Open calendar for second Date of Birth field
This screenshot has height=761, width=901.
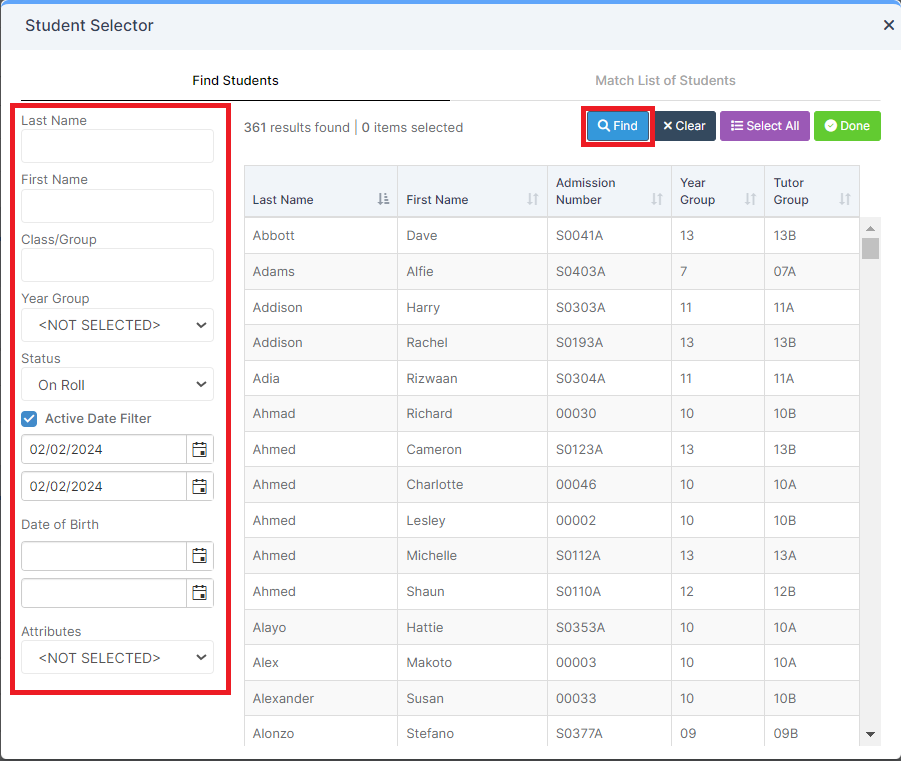point(199,593)
